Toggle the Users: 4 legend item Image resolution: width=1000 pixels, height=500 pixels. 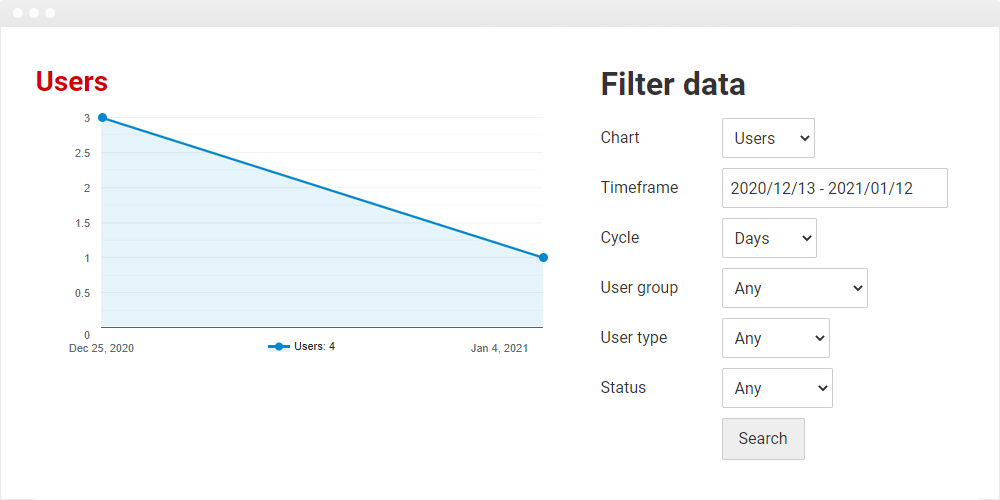302,346
